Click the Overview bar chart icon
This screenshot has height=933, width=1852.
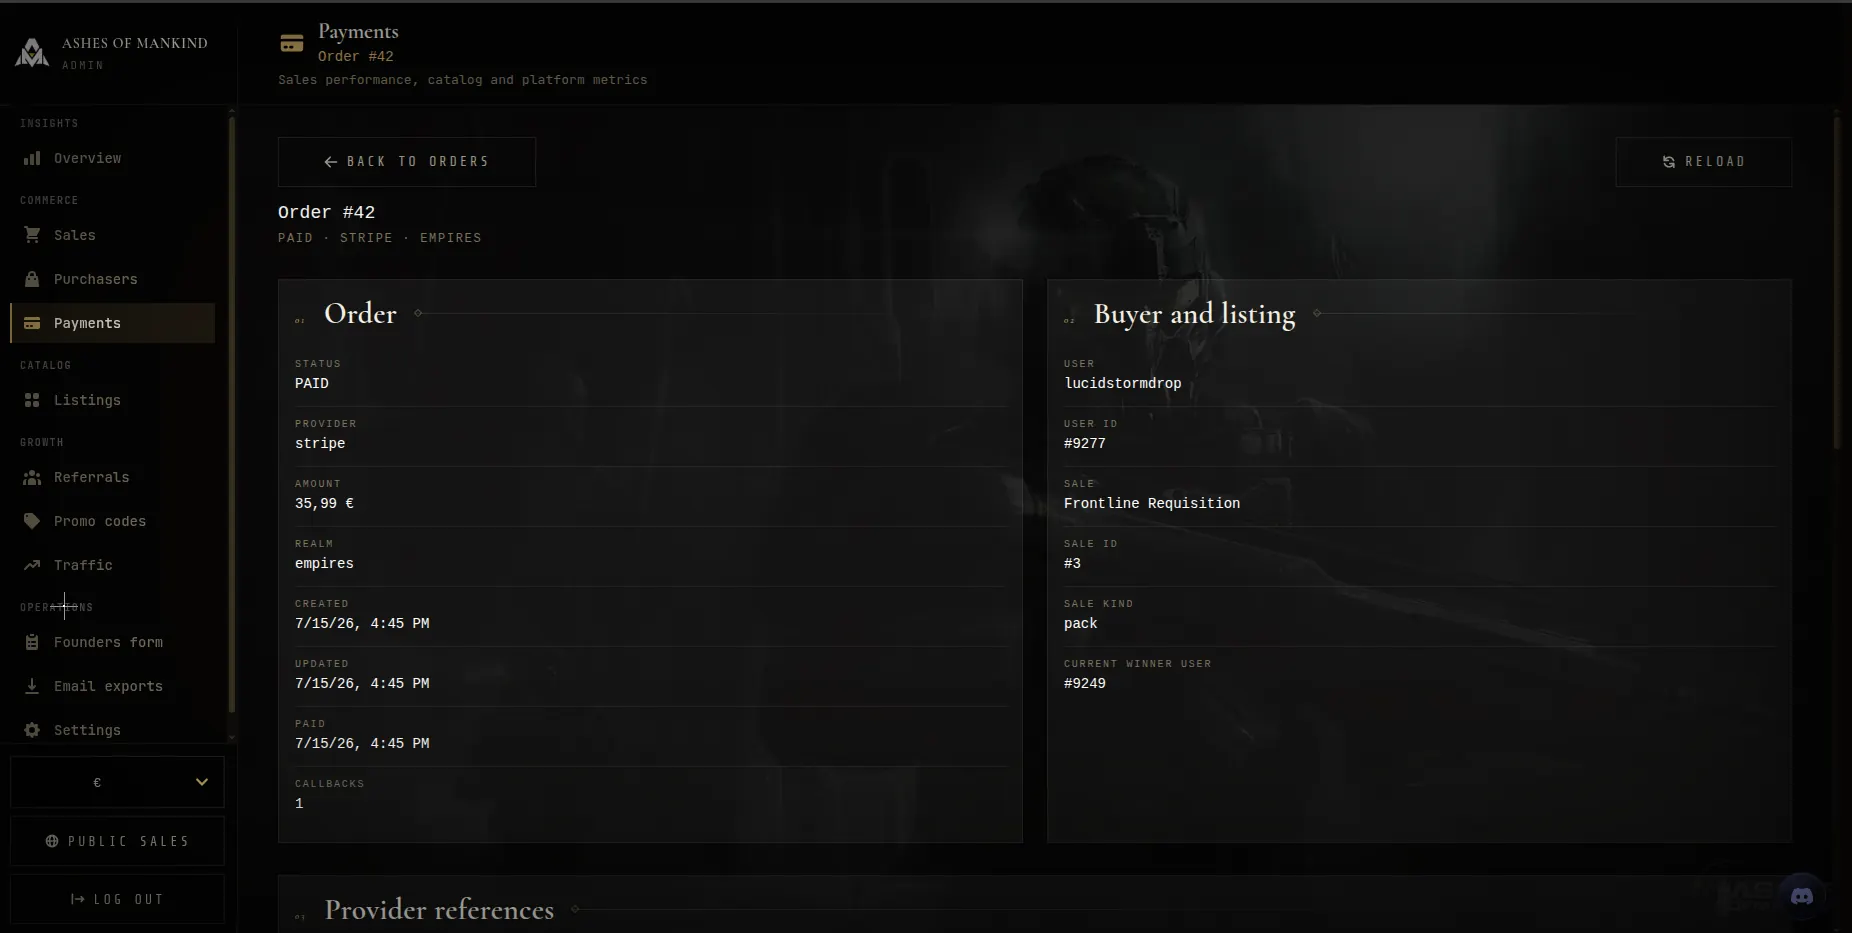point(32,158)
